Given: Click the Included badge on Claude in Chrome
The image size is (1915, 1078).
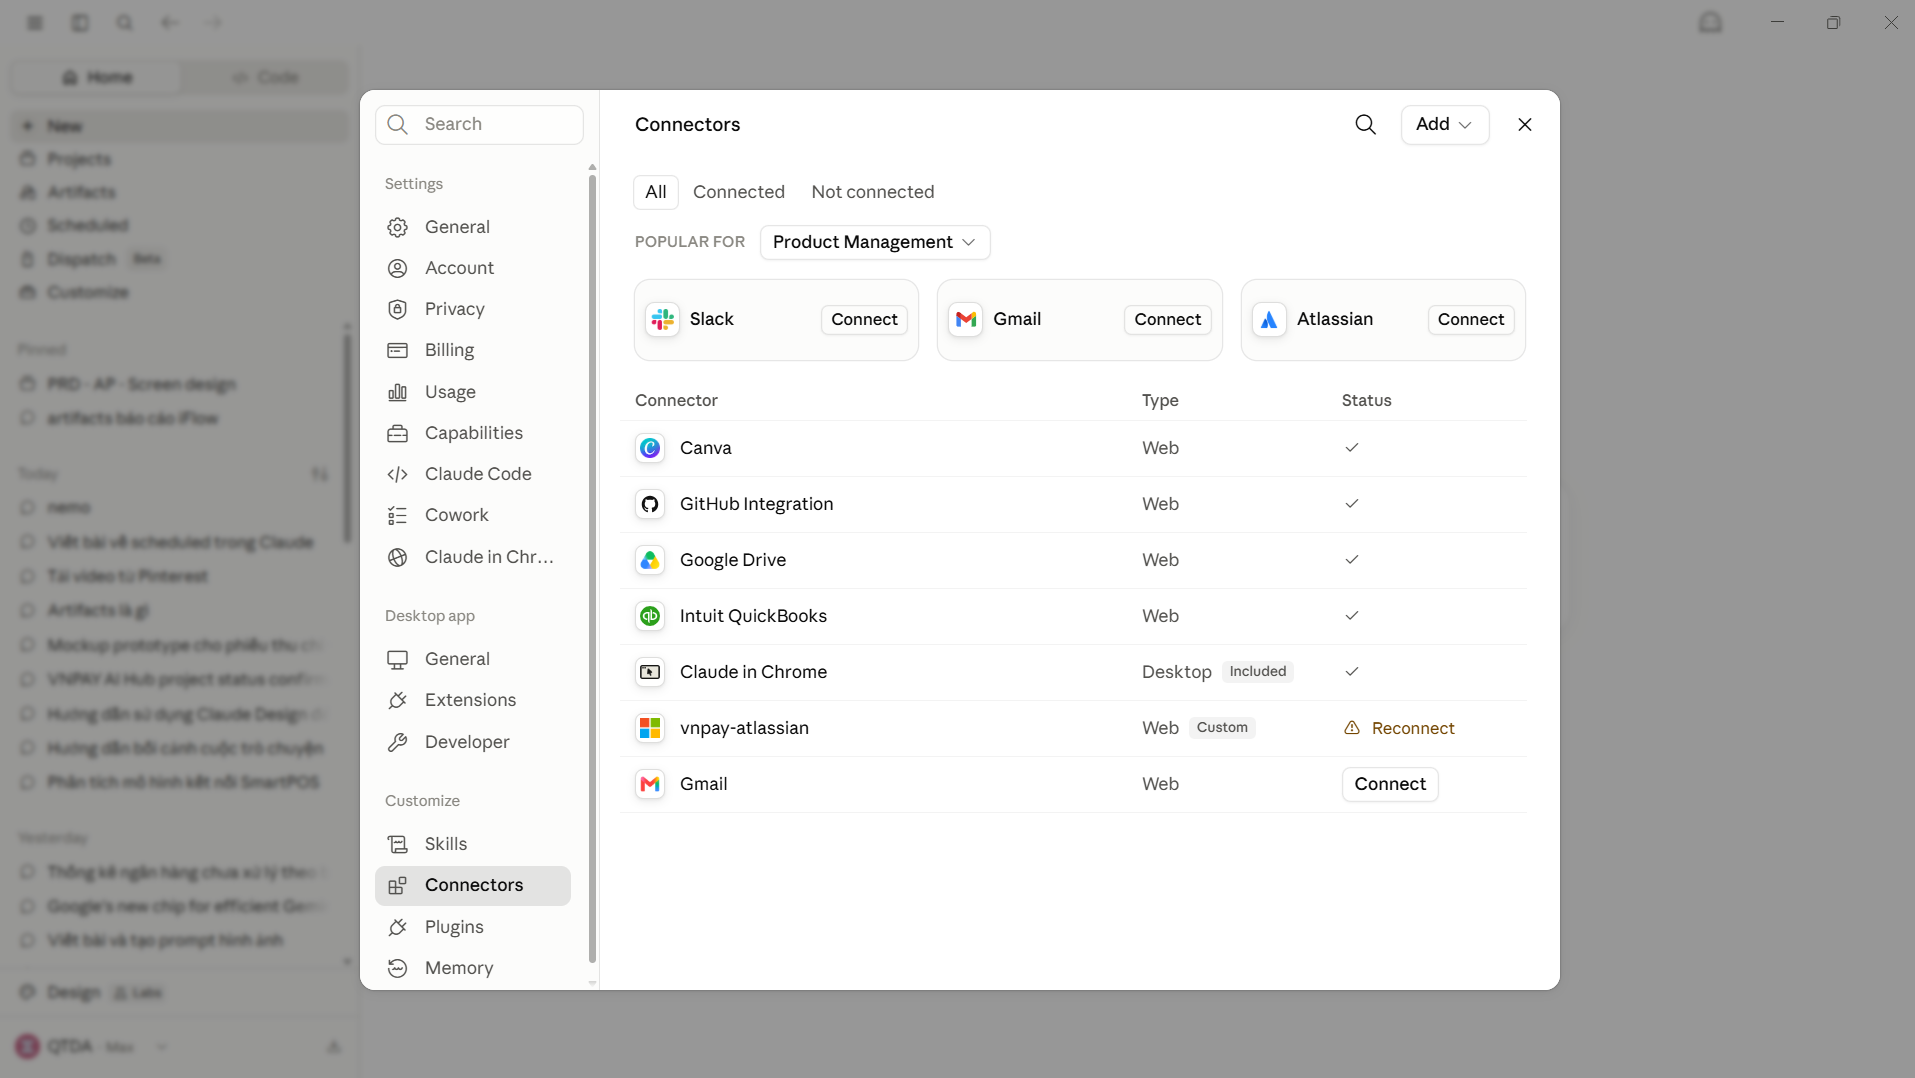Looking at the screenshot, I should (x=1258, y=672).
